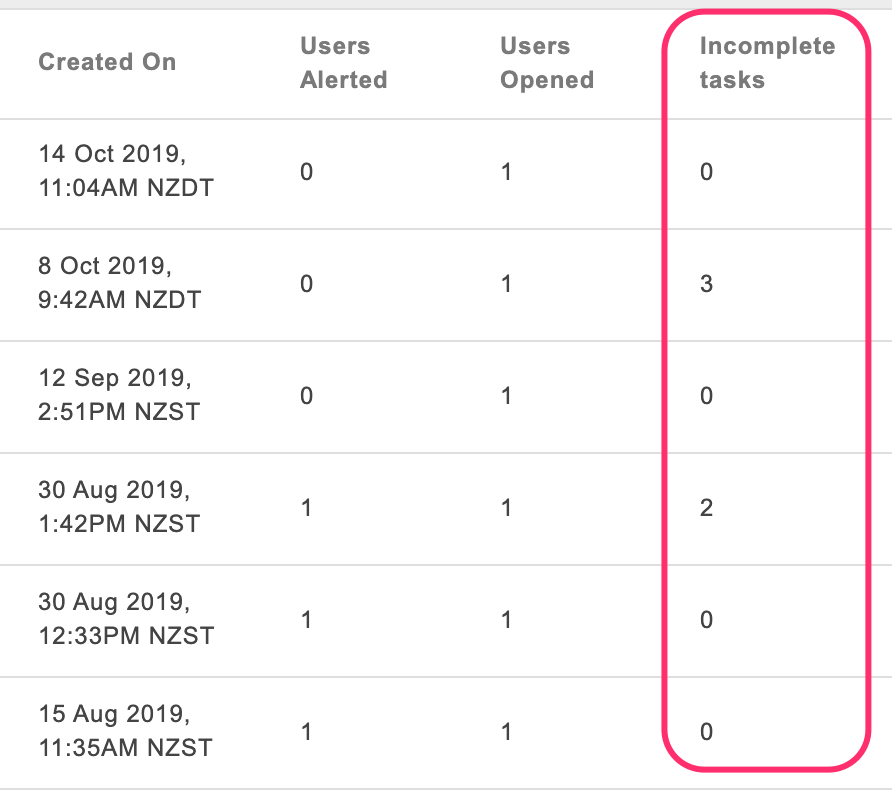Click the 30 Aug 2019, 1:42PM date
Viewport: 892px width, 790px height.
(x=119, y=507)
